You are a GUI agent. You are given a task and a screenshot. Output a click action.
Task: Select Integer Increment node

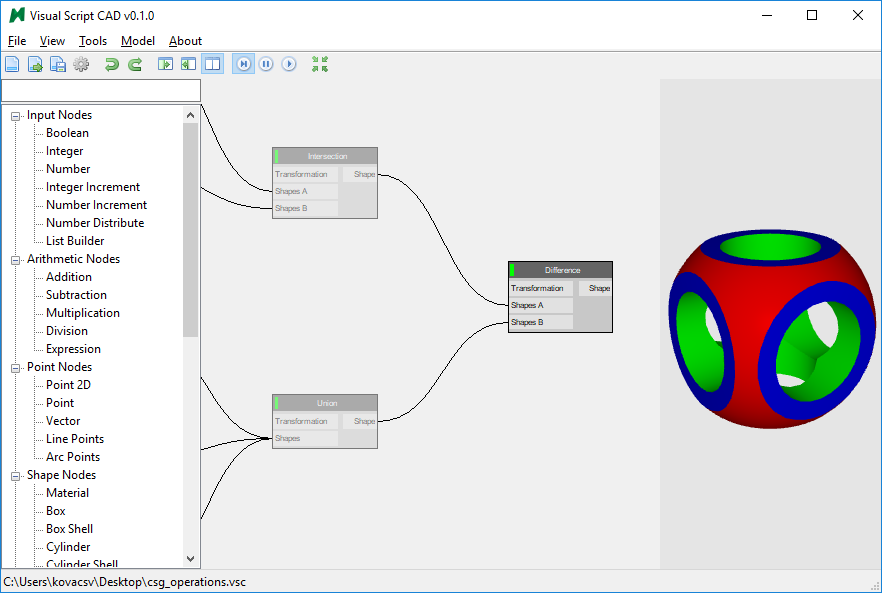pyautogui.click(x=93, y=187)
